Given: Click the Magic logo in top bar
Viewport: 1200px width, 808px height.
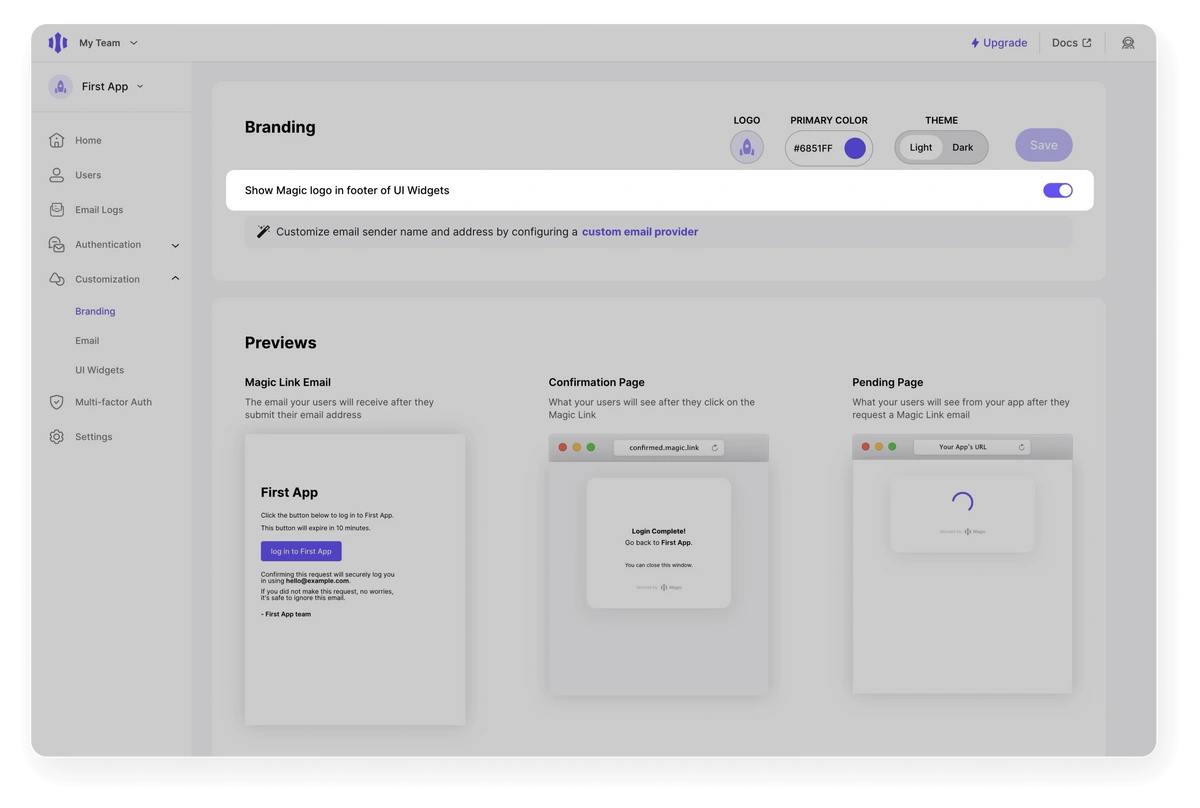Looking at the screenshot, I should pos(58,43).
